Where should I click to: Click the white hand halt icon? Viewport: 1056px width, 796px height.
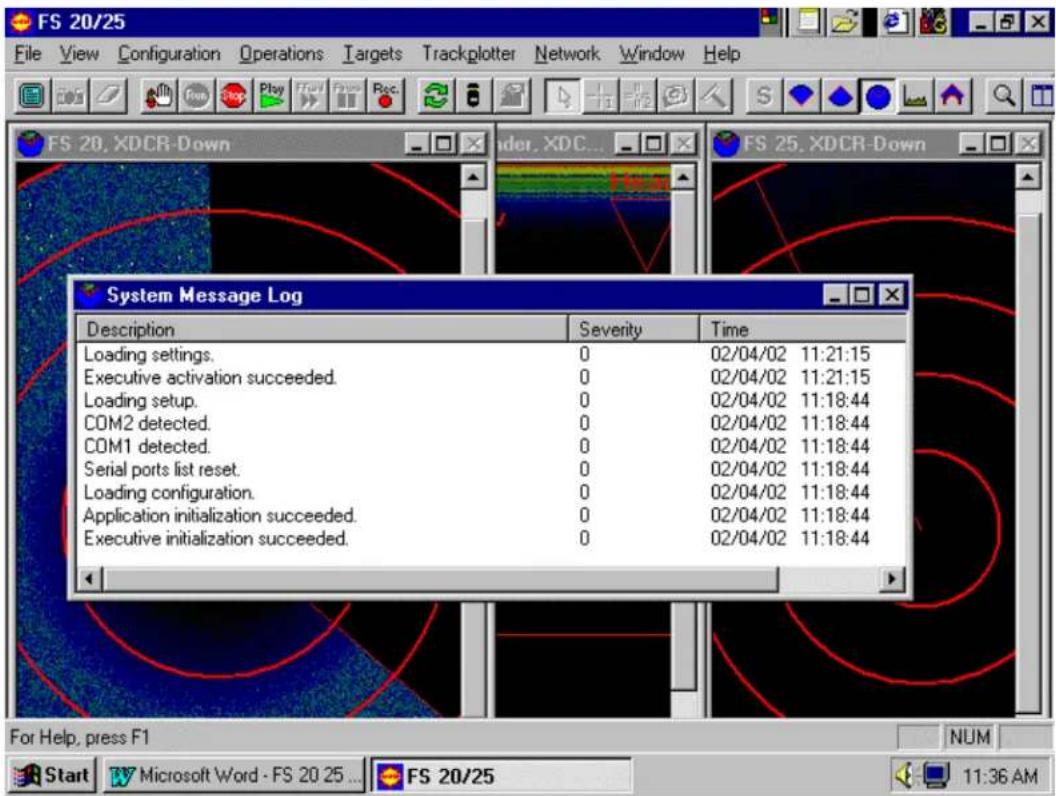pos(159,96)
